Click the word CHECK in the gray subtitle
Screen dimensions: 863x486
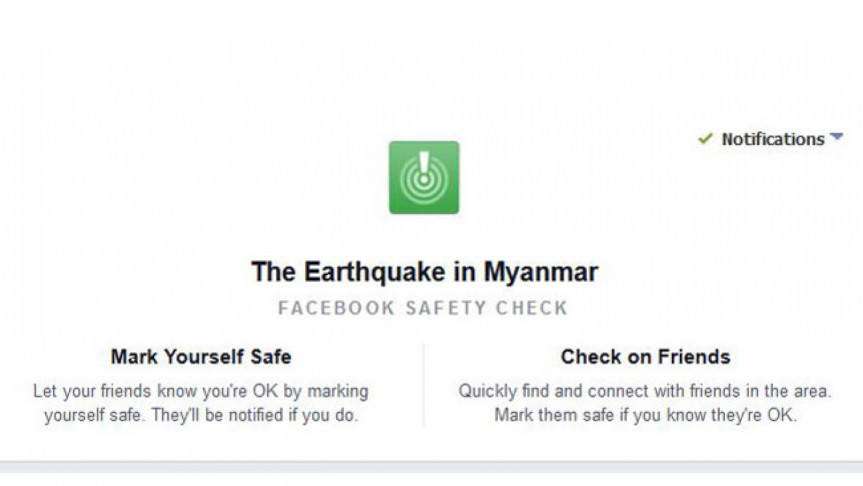(x=531, y=308)
